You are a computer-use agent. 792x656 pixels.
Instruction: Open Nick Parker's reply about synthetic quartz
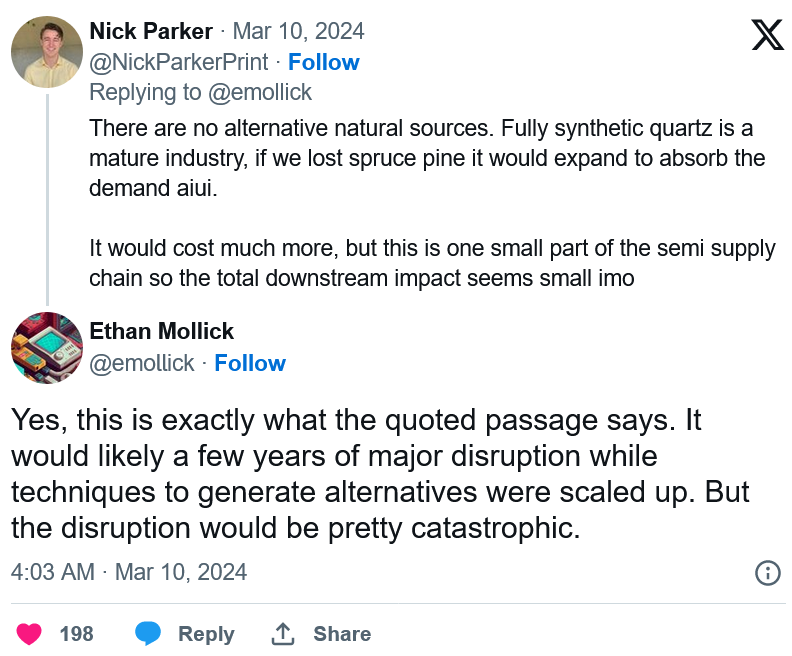(432, 203)
